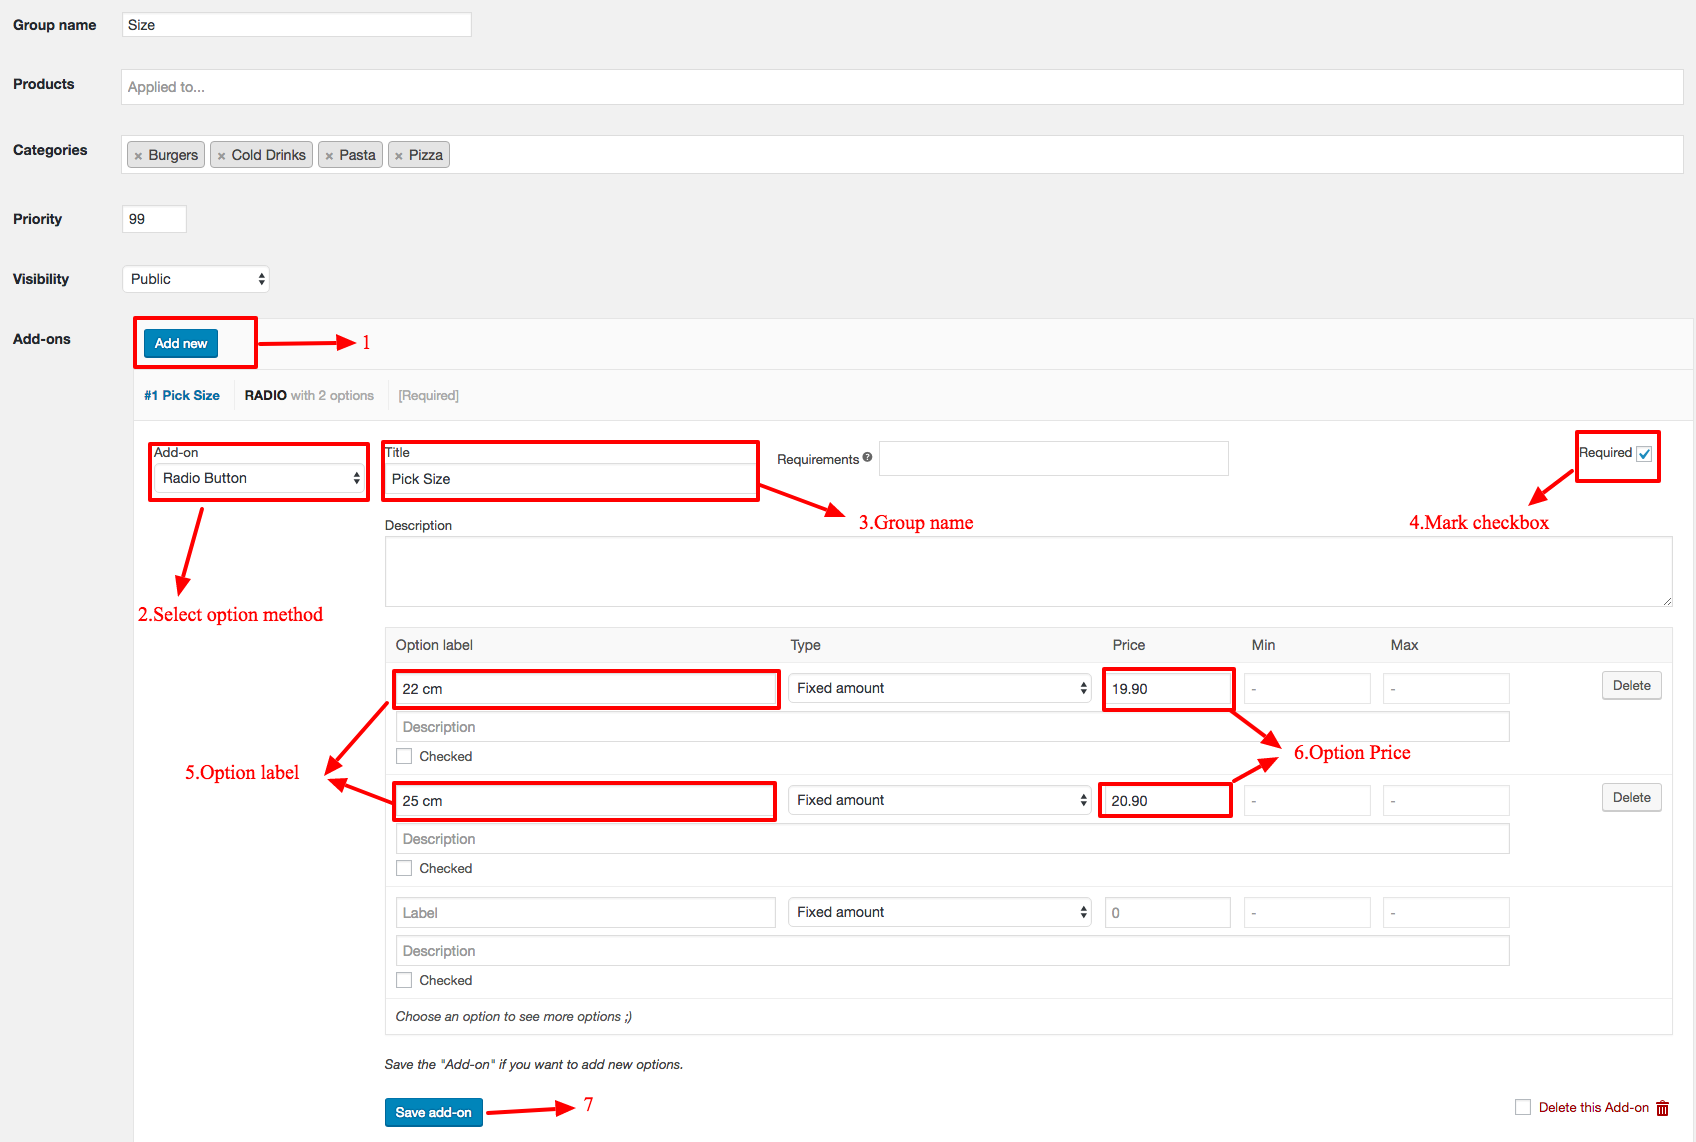Click the add-on Description textarea
The width and height of the screenshot is (1696, 1142).
(1028, 571)
